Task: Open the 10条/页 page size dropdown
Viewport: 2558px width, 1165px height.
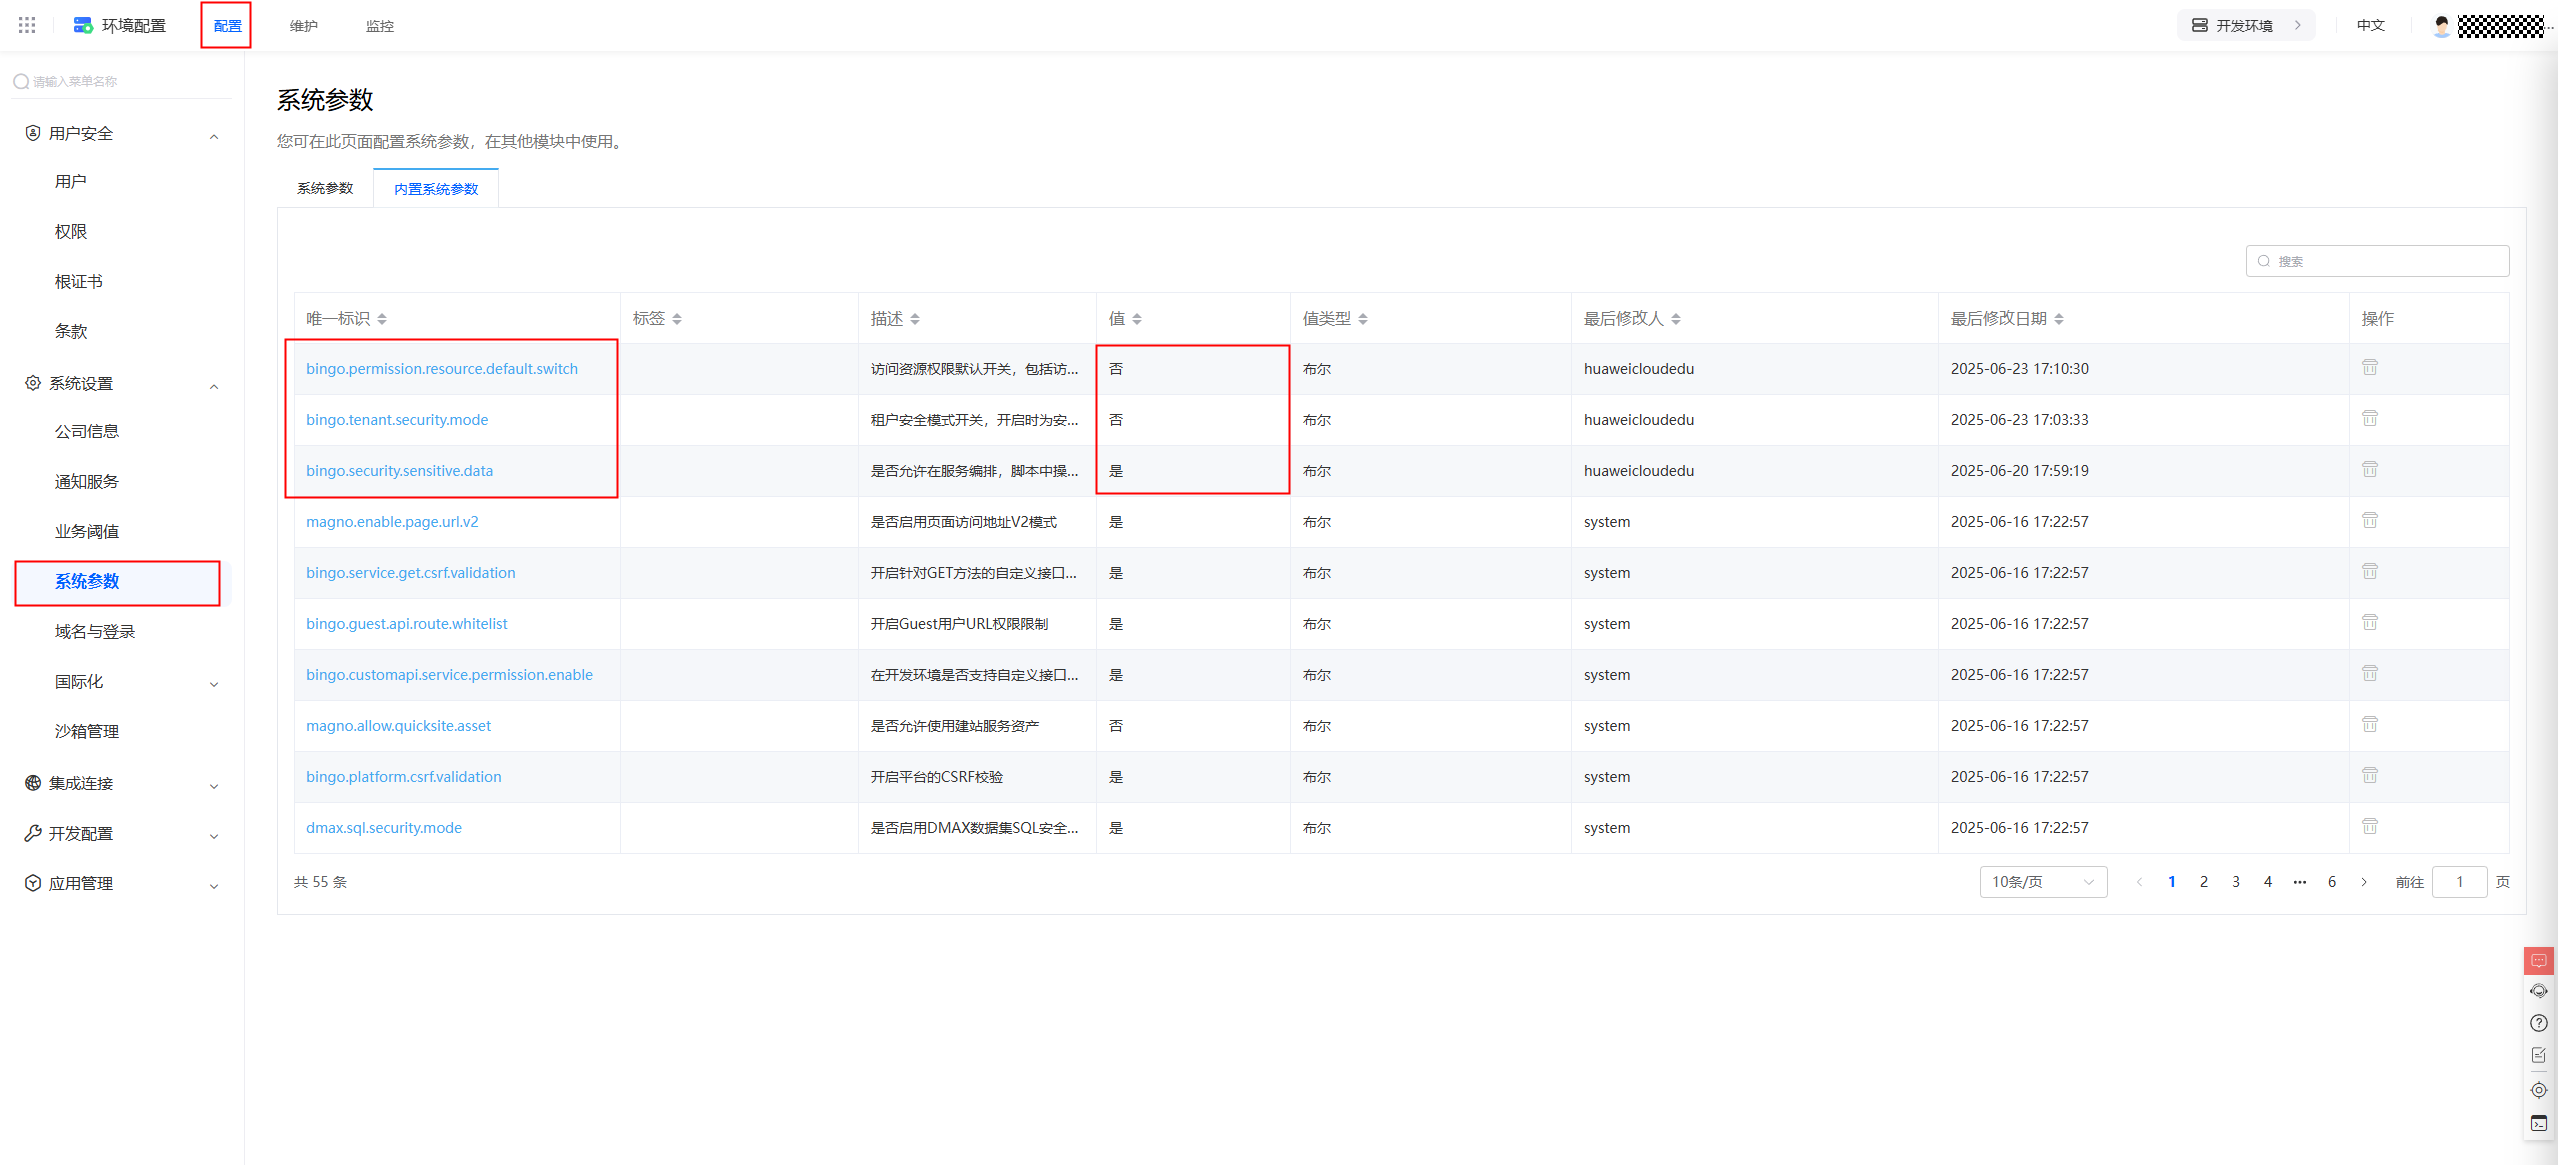Action: pyautogui.click(x=2042, y=882)
